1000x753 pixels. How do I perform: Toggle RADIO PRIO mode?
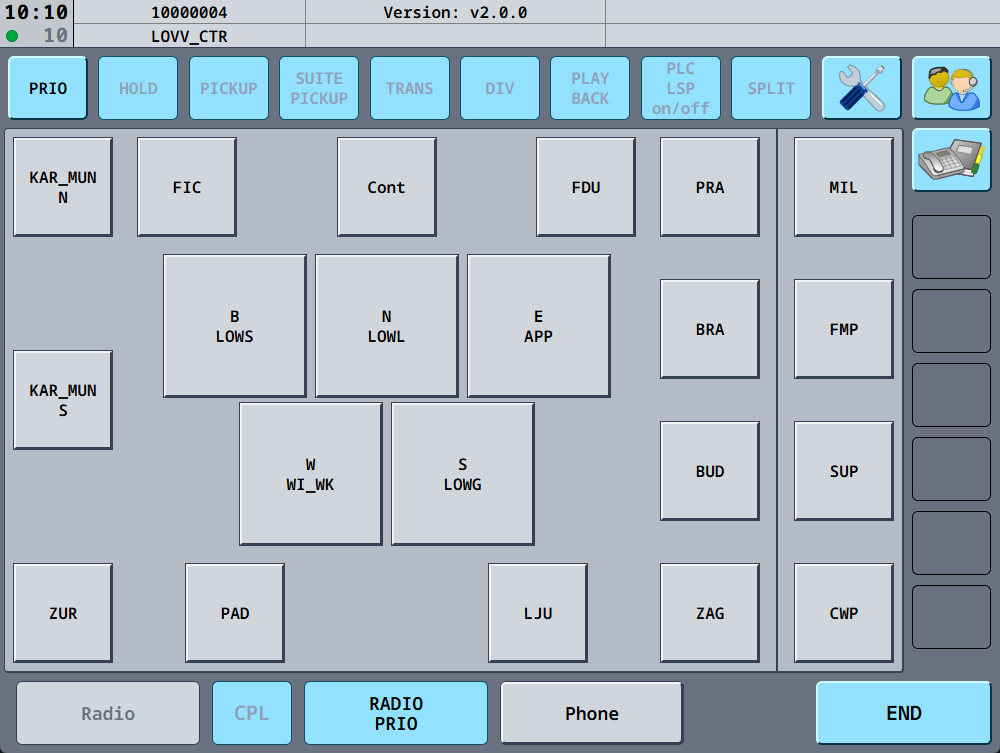(x=395, y=713)
